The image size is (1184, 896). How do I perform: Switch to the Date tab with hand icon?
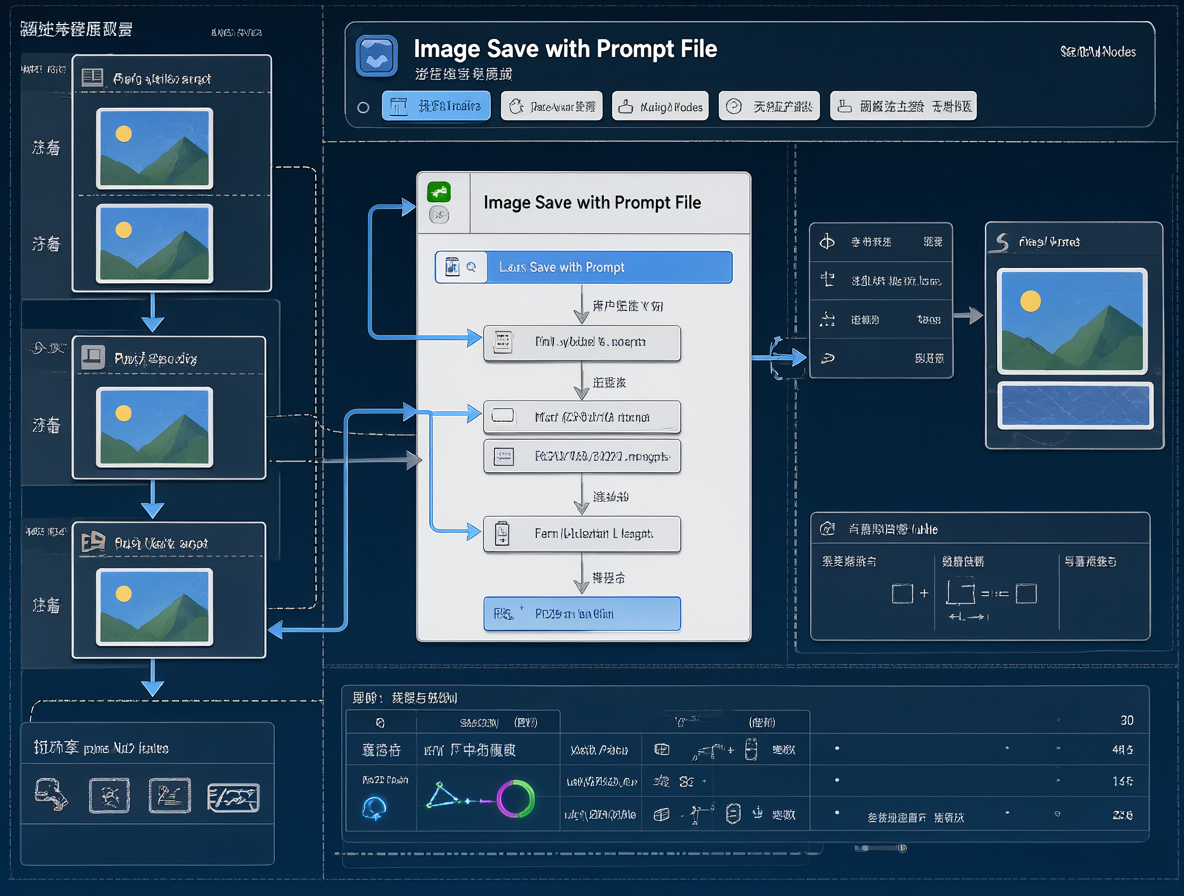[551, 106]
